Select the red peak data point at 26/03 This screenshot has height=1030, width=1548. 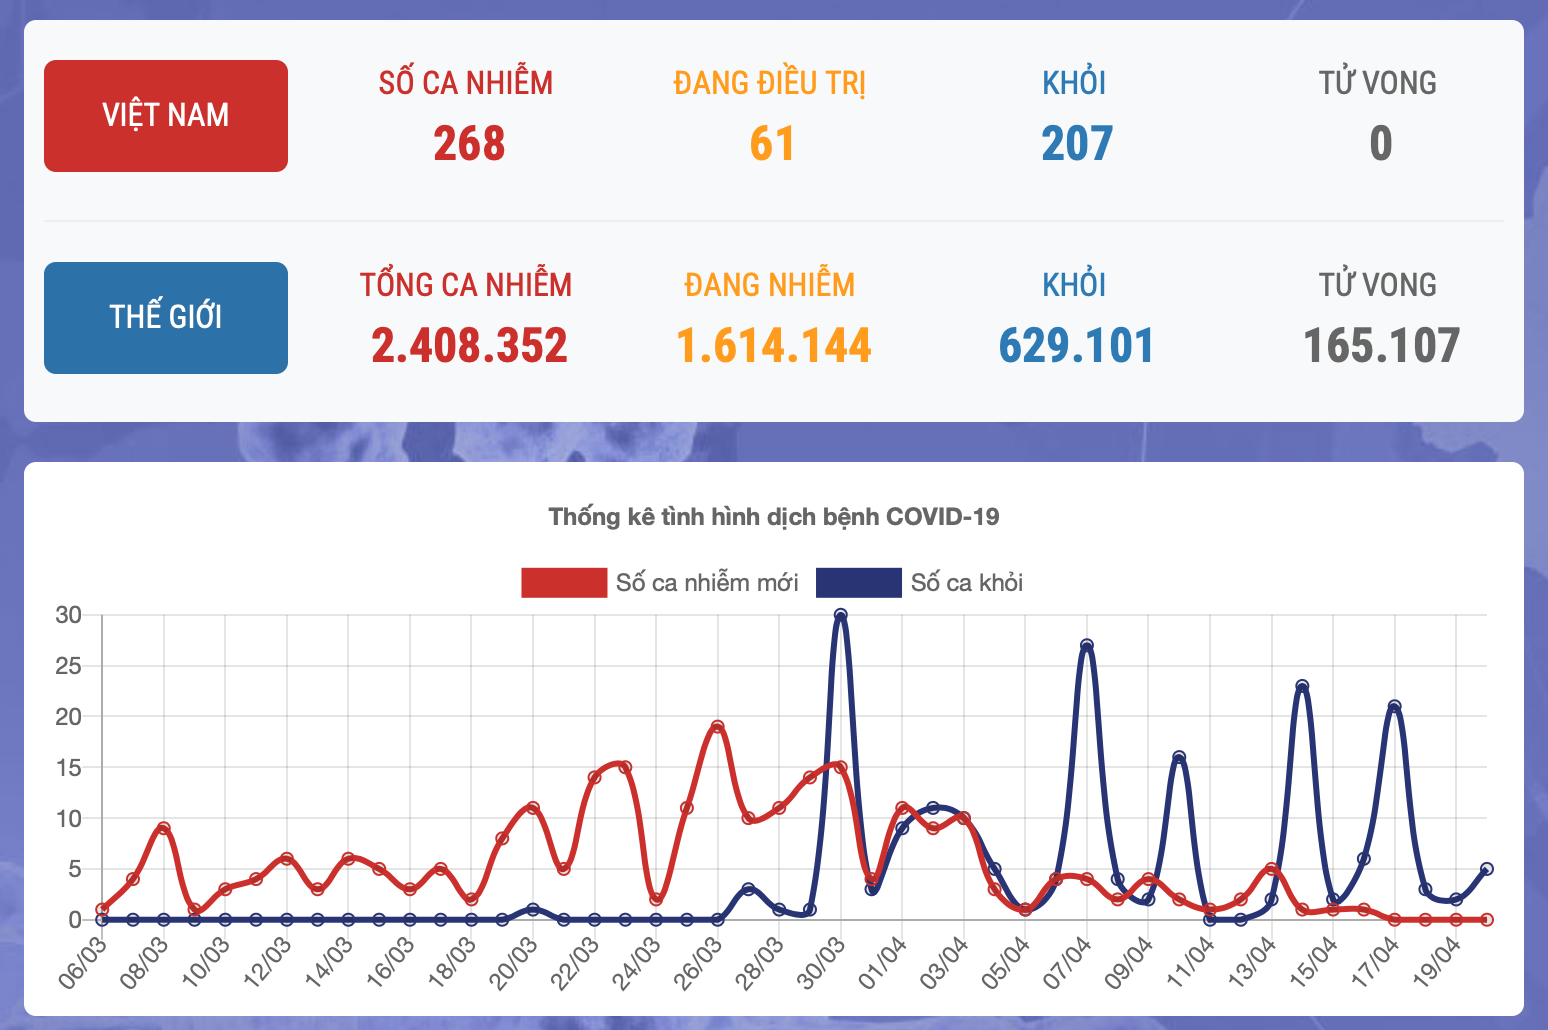[717, 727]
